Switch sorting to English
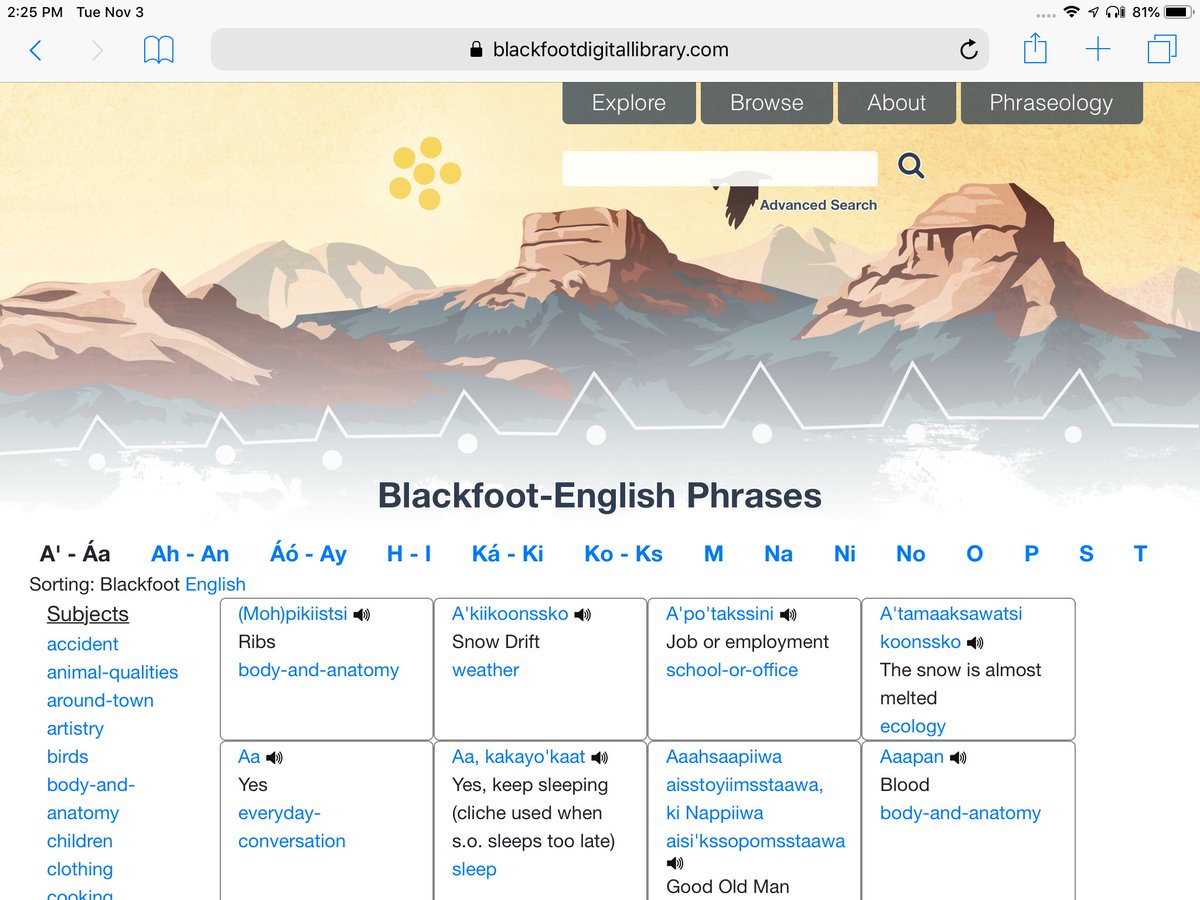 pyautogui.click(x=217, y=584)
